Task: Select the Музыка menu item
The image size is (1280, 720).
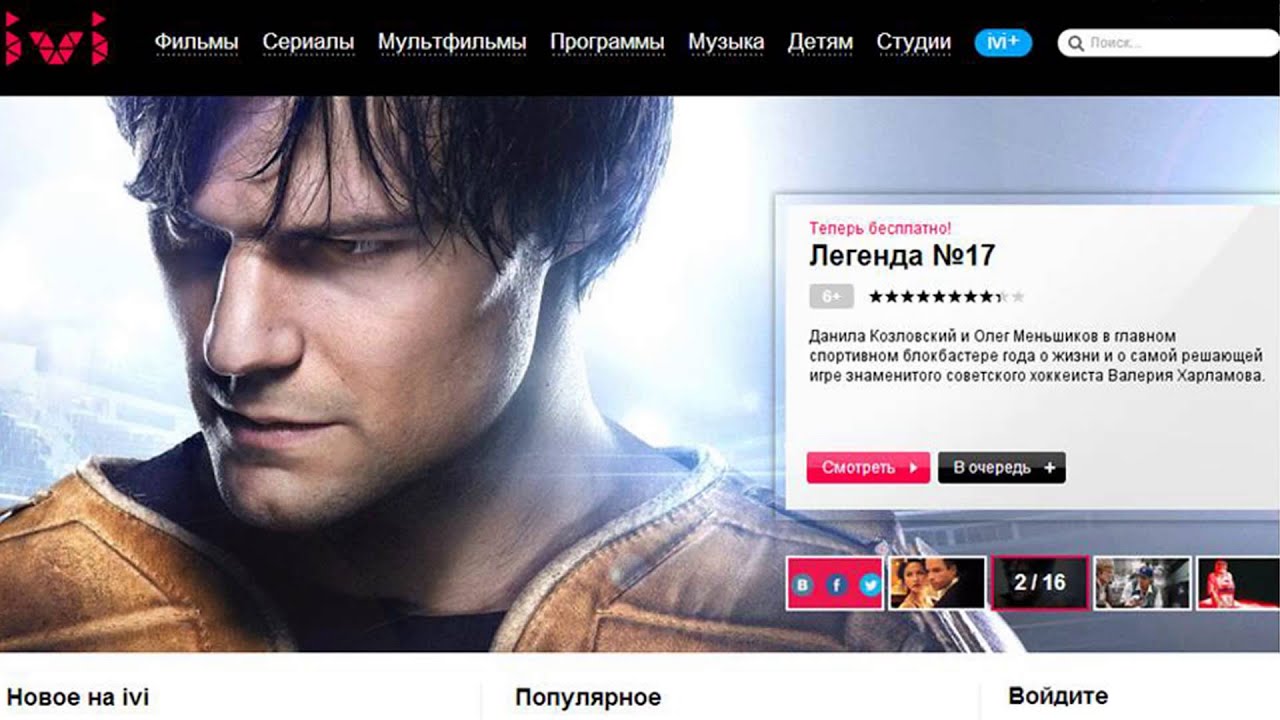Action: click(x=726, y=43)
